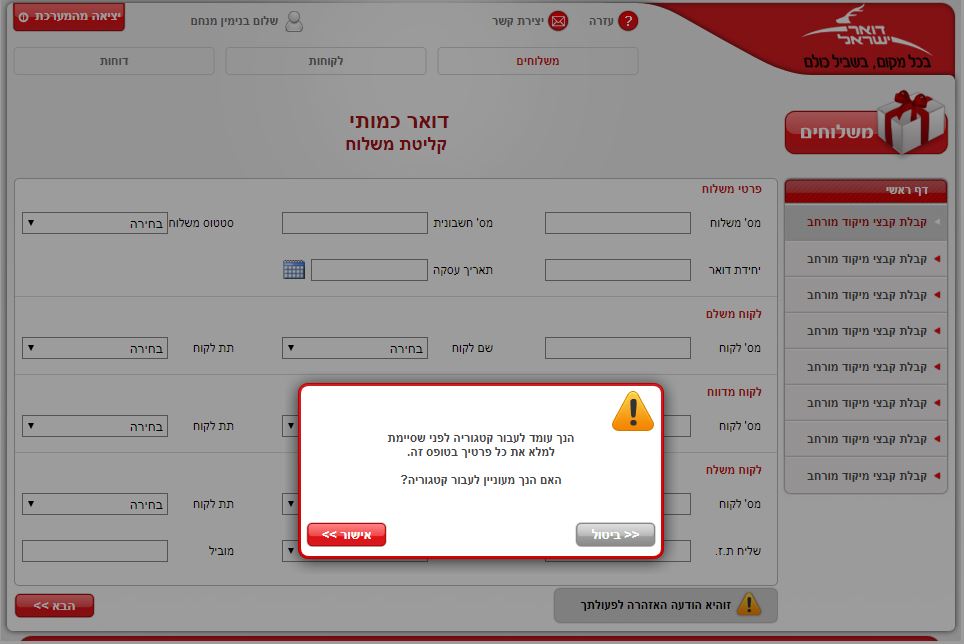Click the gift box משלוחים banner

pyautogui.click(x=867, y=124)
